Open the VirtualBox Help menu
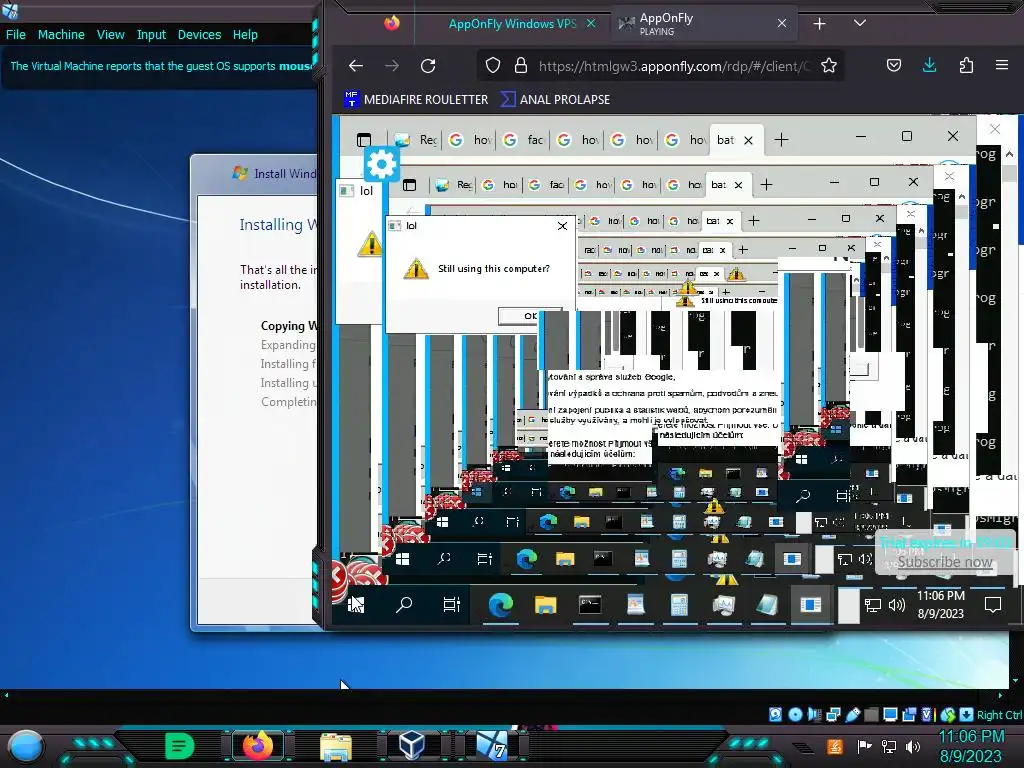The width and height of the screenshot is (1024, 768). [x=245, y=35]
